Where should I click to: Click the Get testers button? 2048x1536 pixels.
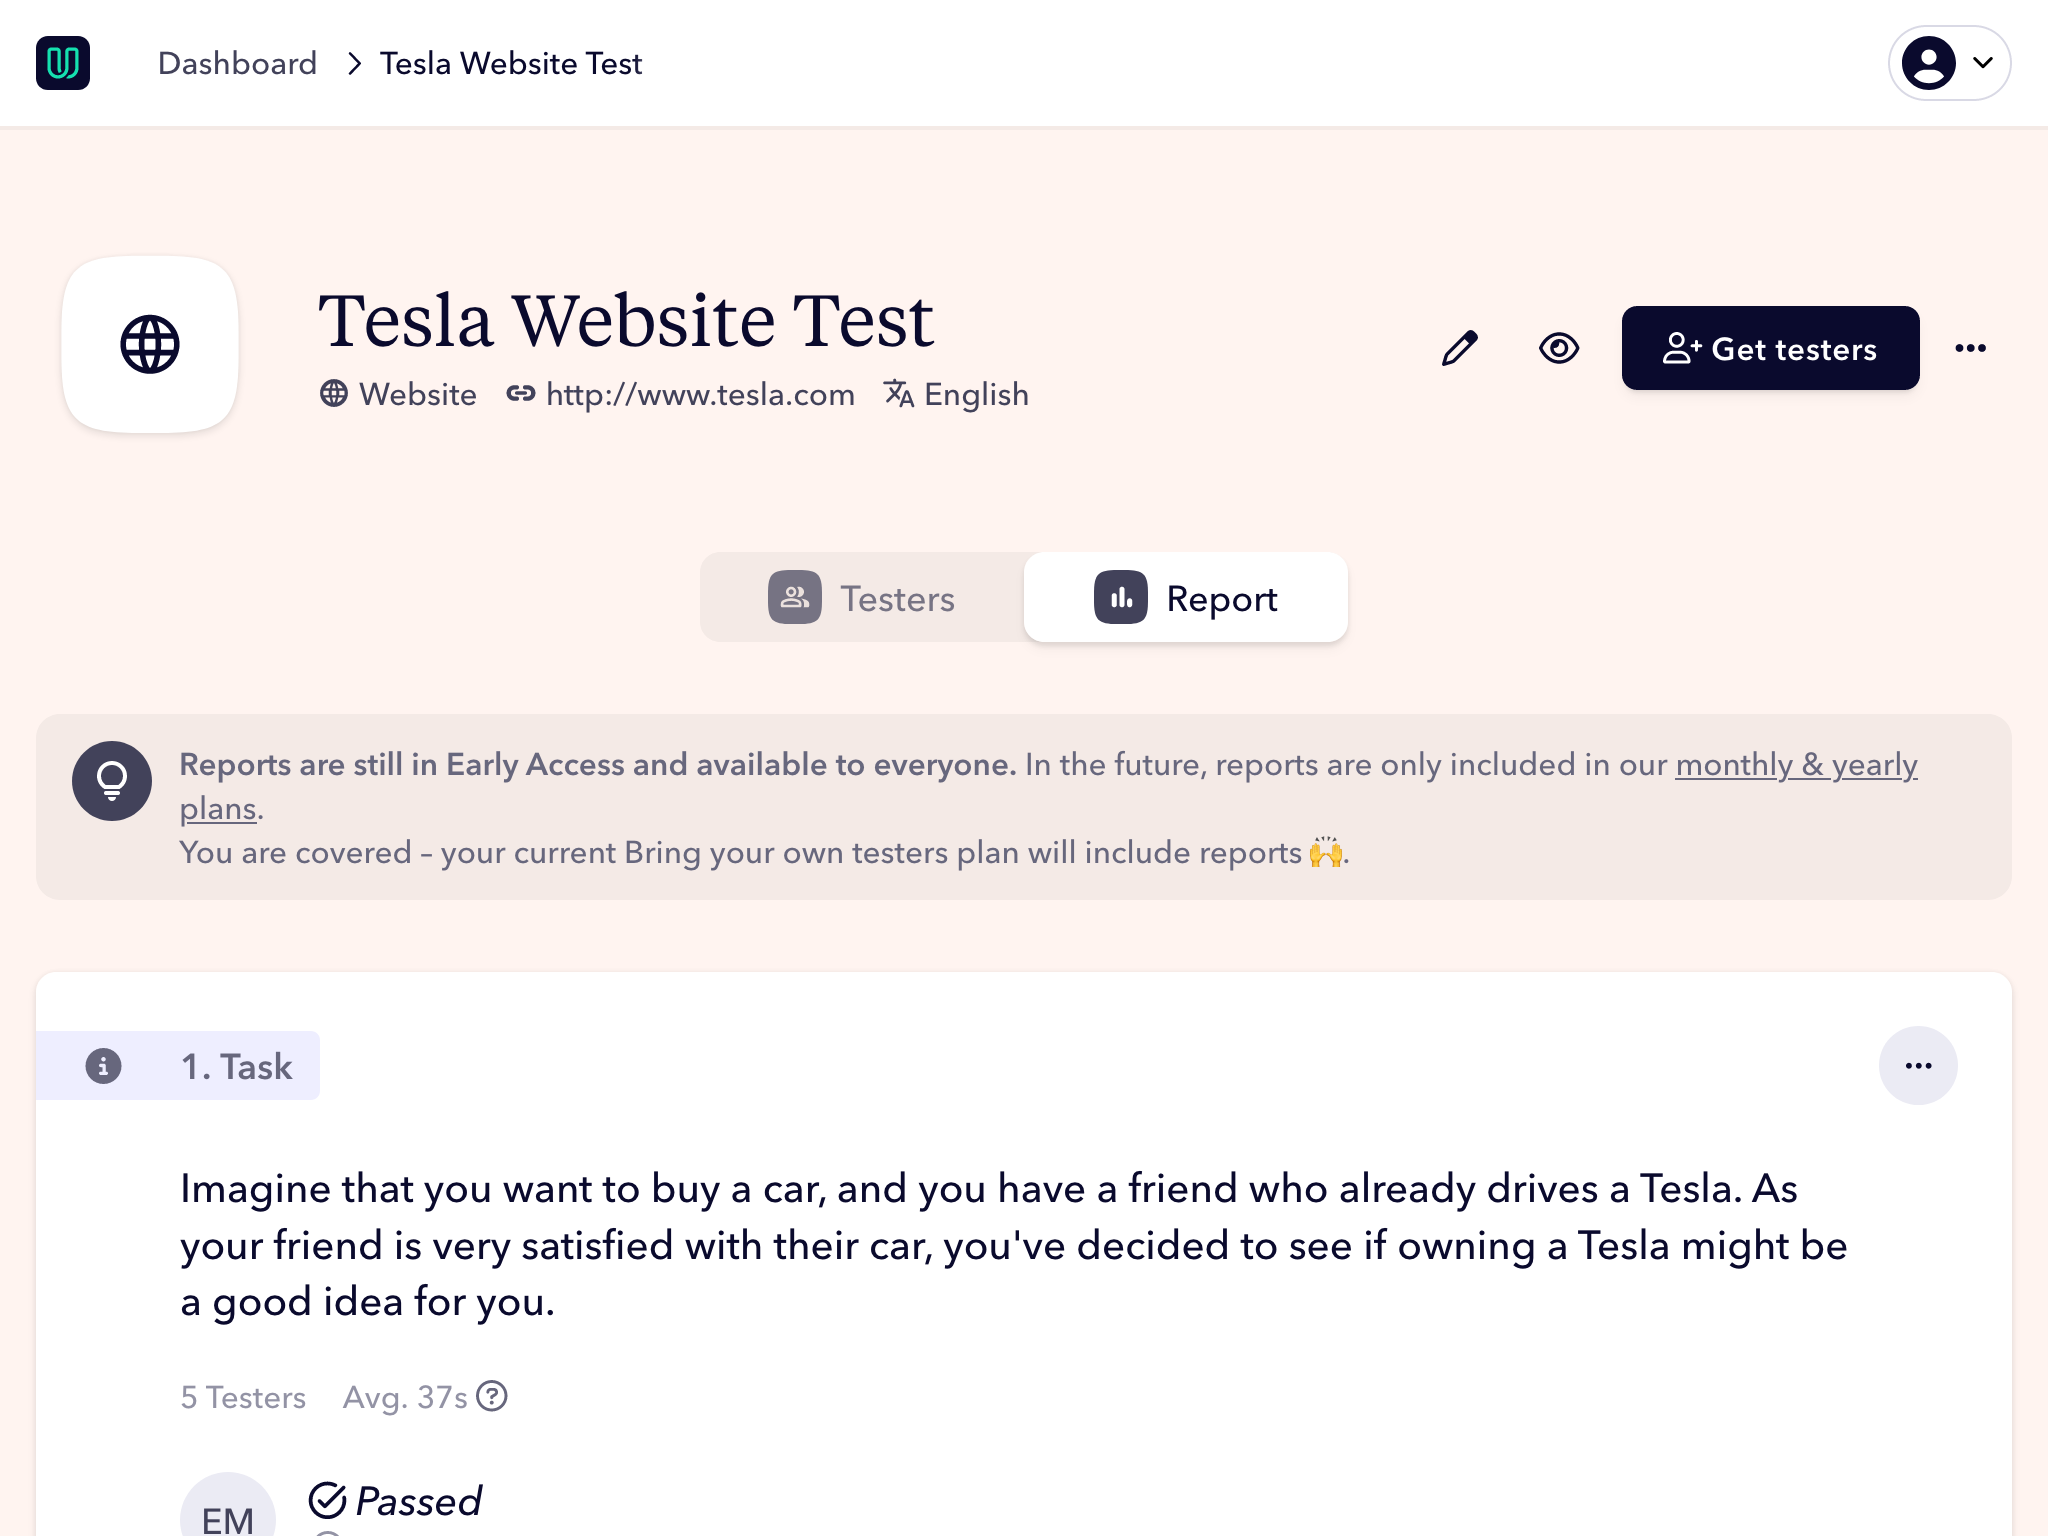tap(1770, 348)
